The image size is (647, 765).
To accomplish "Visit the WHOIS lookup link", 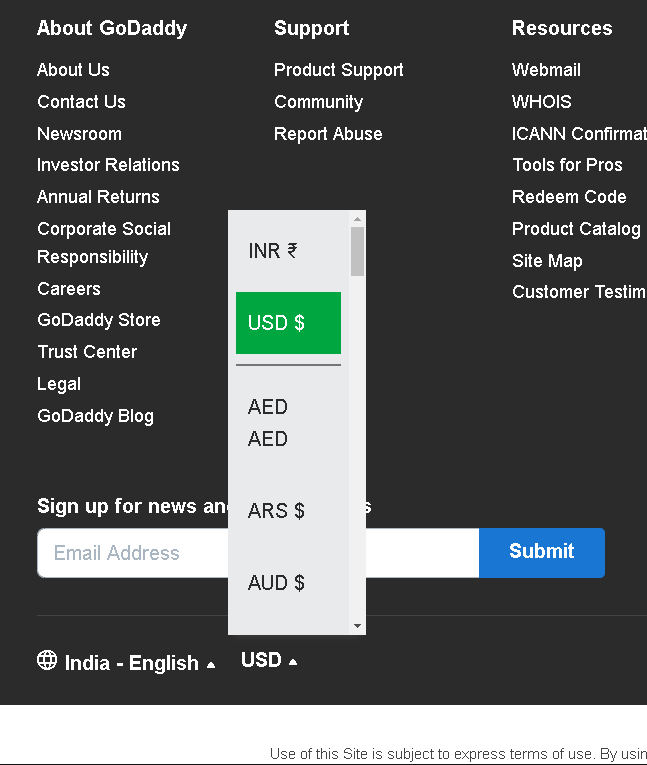I will [541, 102].
